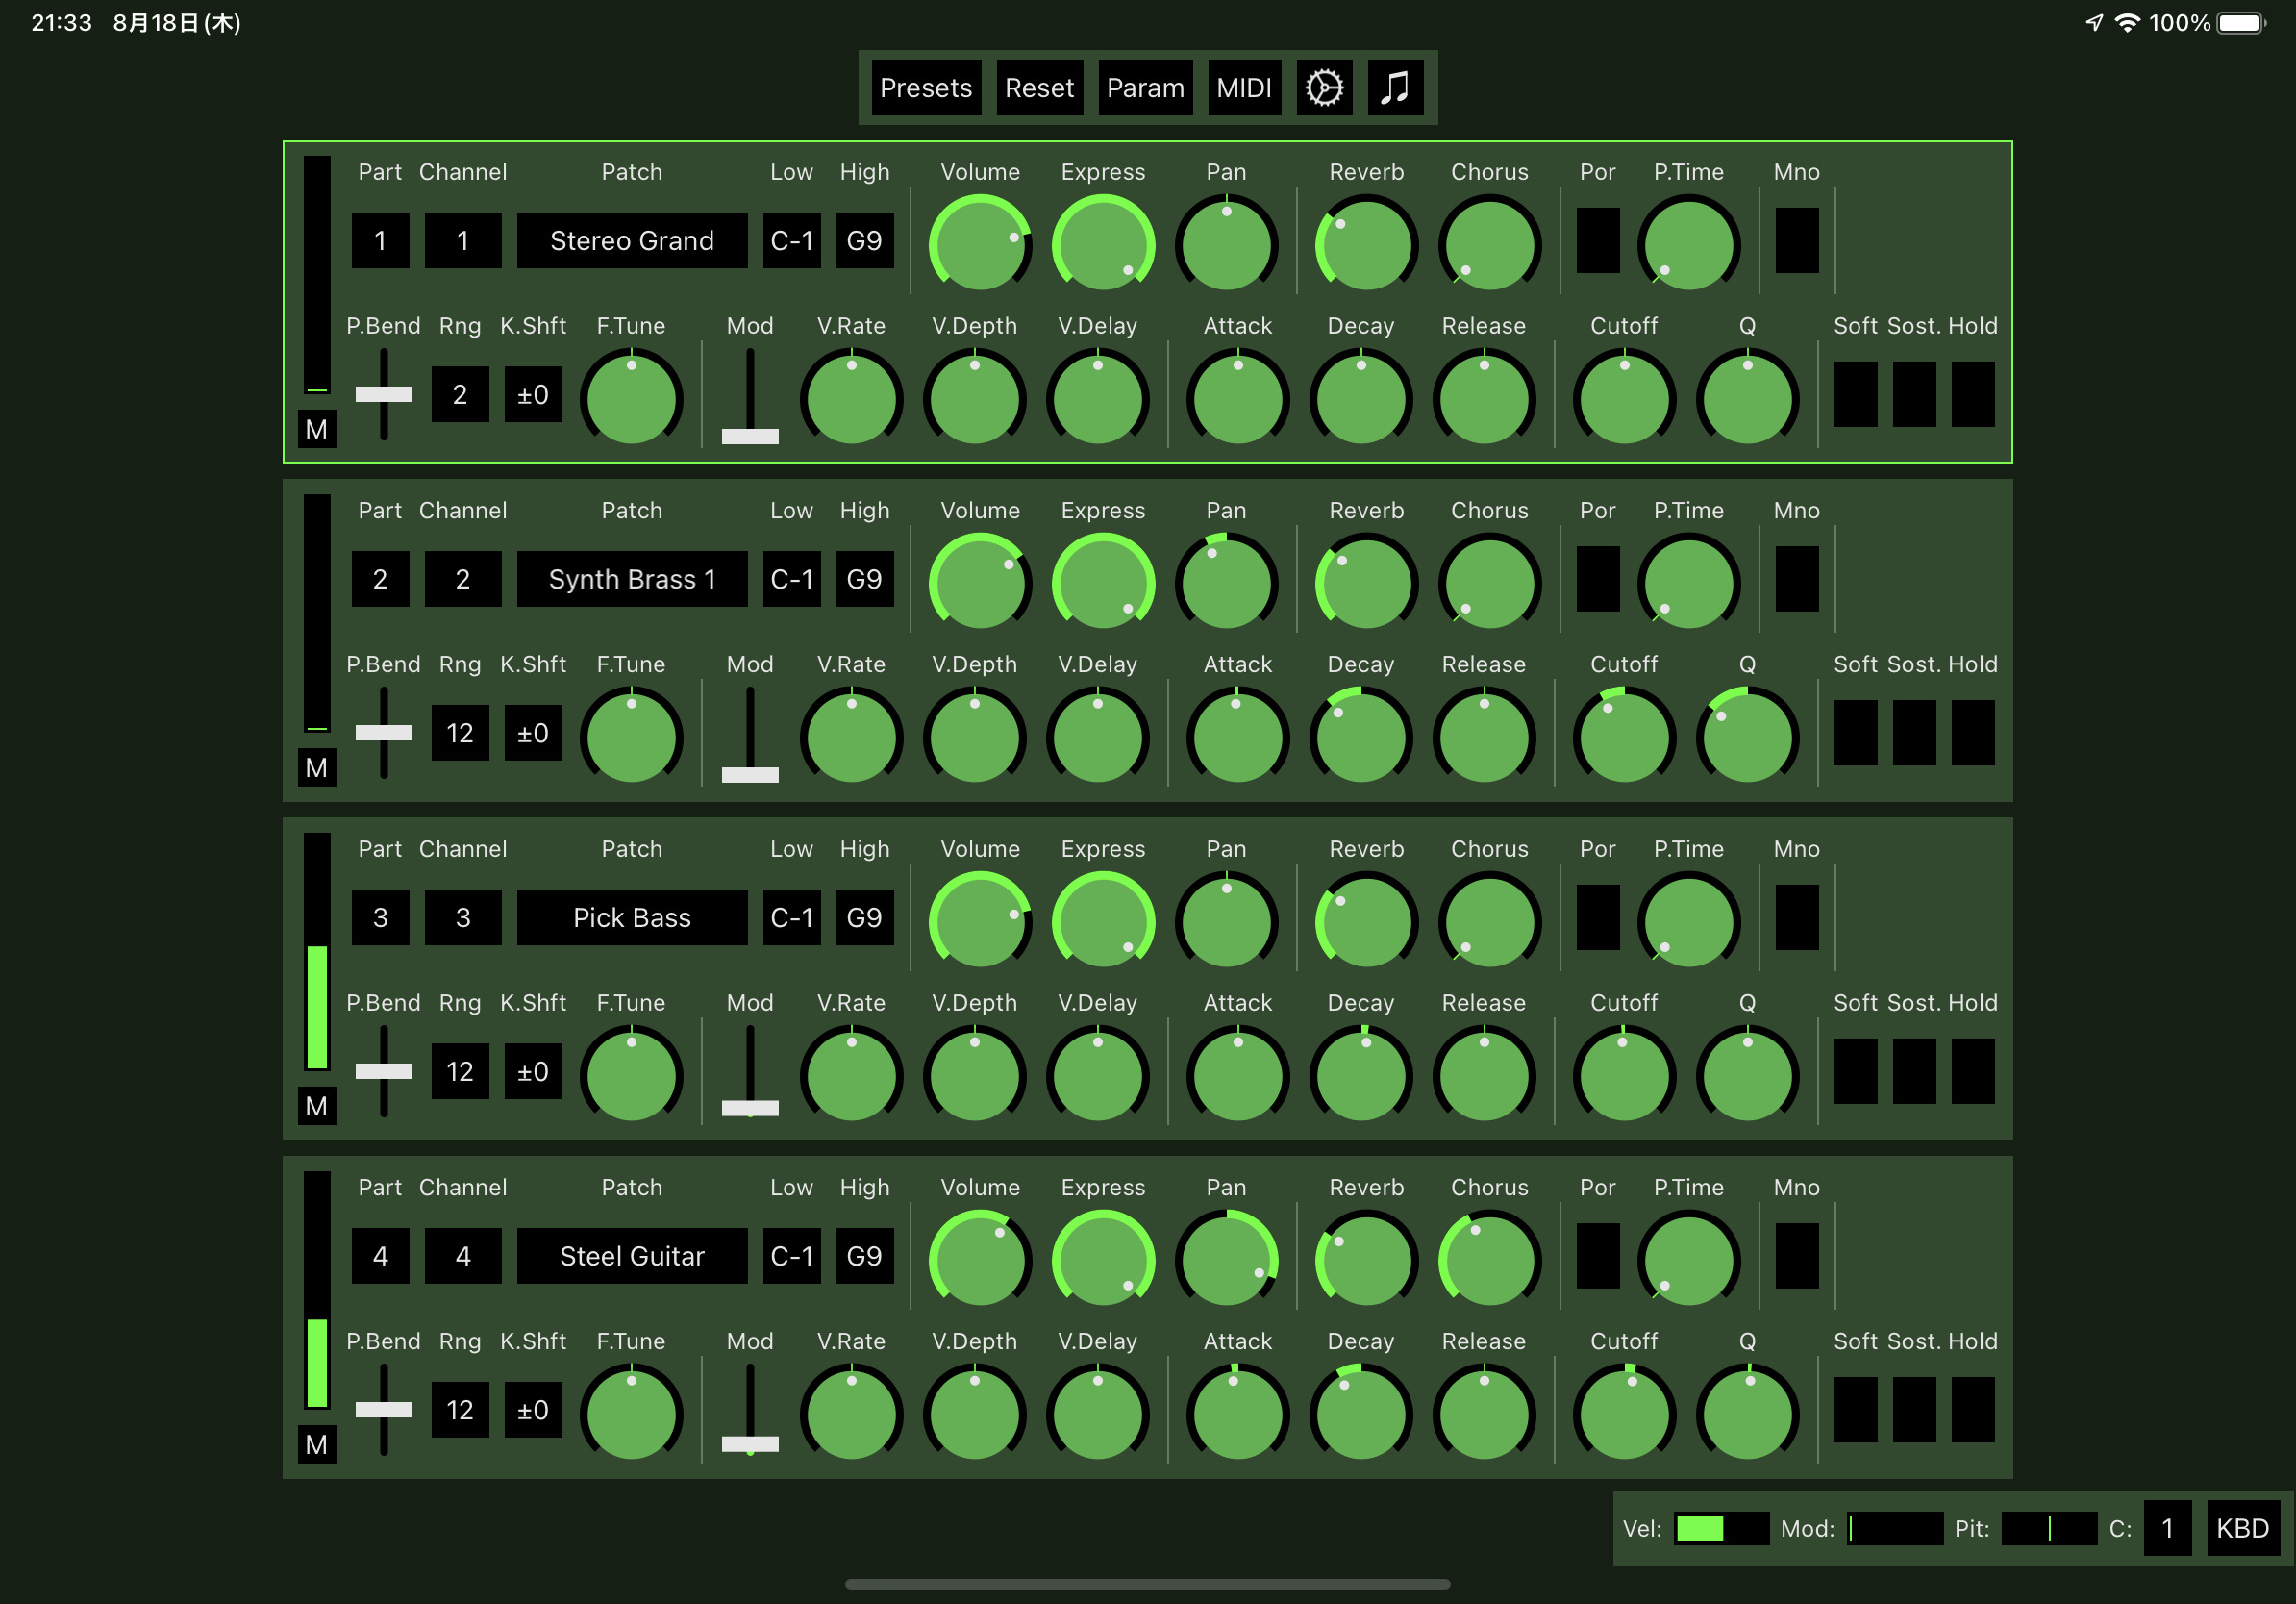2296x1604 pixels.
Task: Click the Vel: velocity meter bar
Action: point(1722,1528)
